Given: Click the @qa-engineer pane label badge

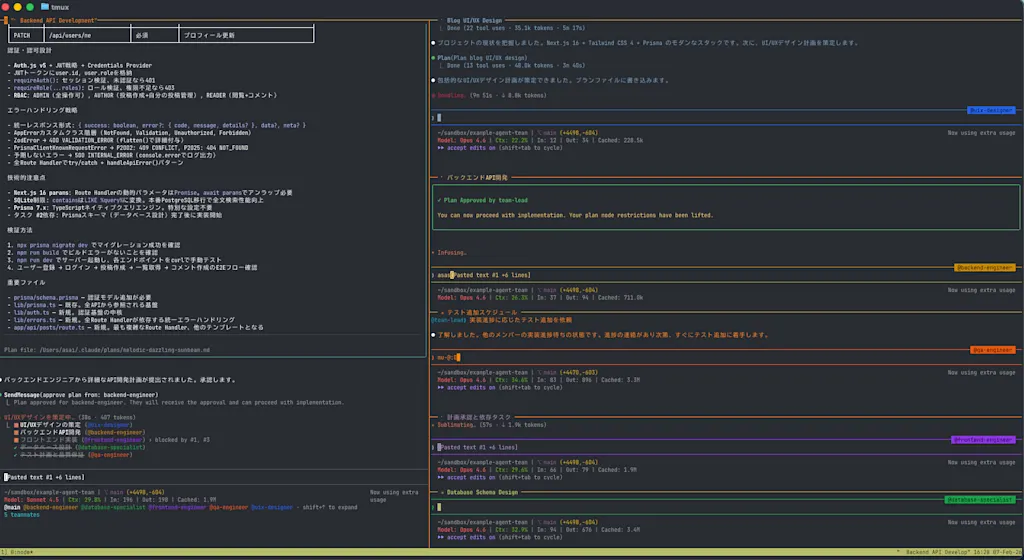Looking at the screenshot, I should click(x=993, y=350).
